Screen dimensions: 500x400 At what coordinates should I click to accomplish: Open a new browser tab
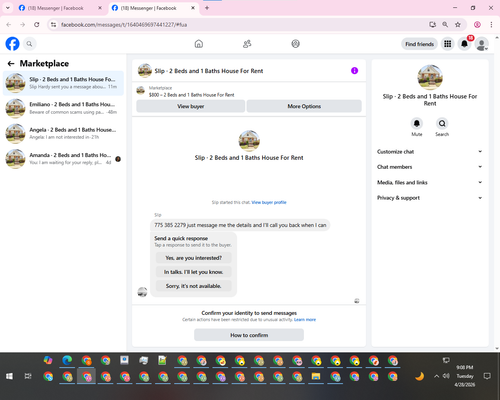pos(207,8)
